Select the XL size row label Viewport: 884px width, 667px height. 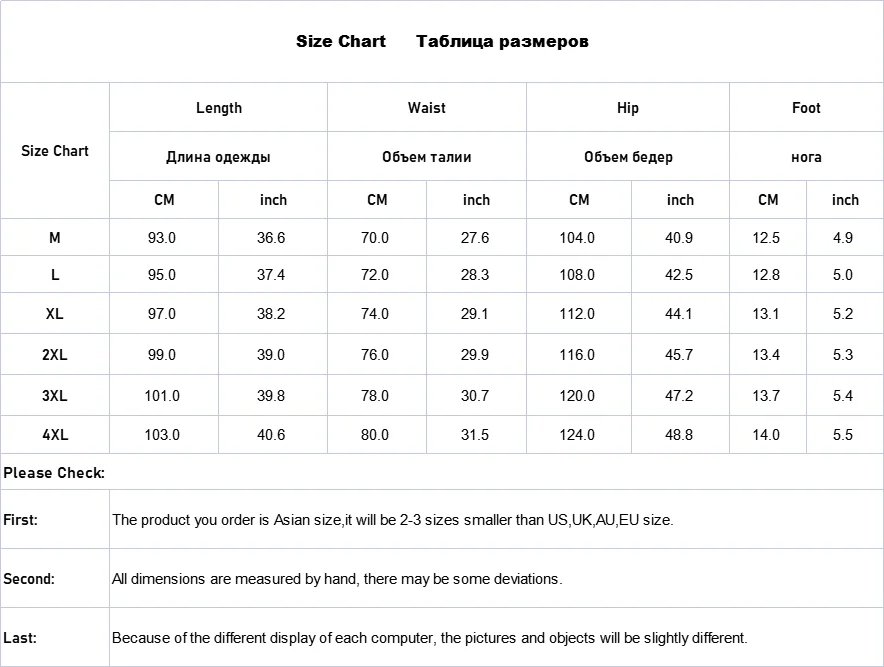[54, 314]
